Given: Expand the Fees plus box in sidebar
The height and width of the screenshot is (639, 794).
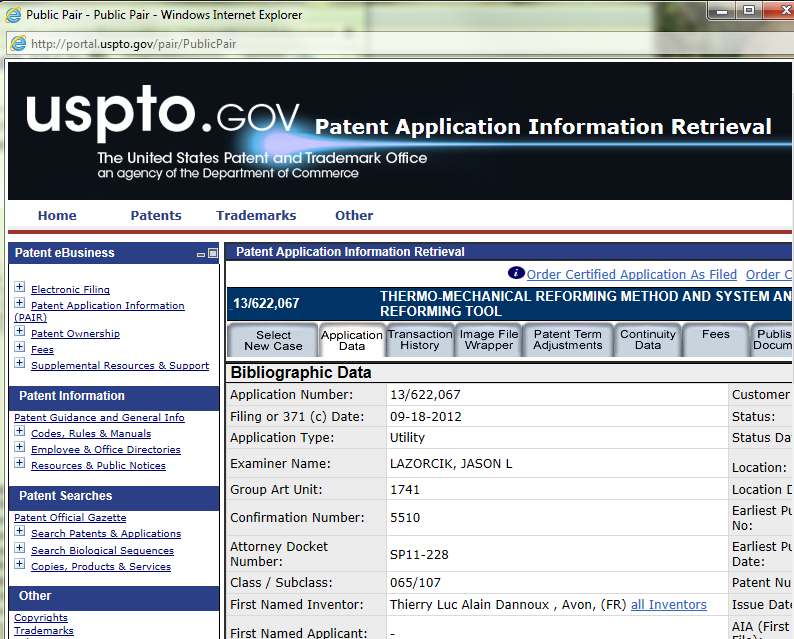Looking at the screenshot, I should tap(19, 347).
